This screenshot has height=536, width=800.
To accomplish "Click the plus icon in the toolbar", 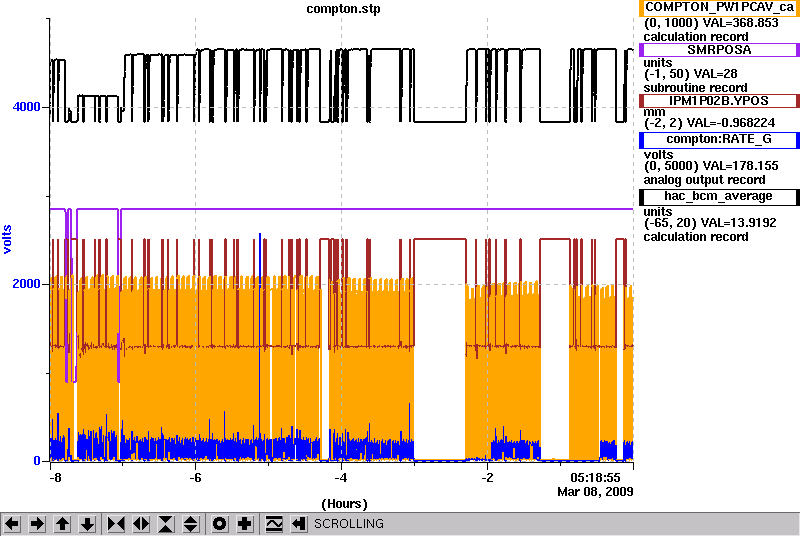I will 245,524.
